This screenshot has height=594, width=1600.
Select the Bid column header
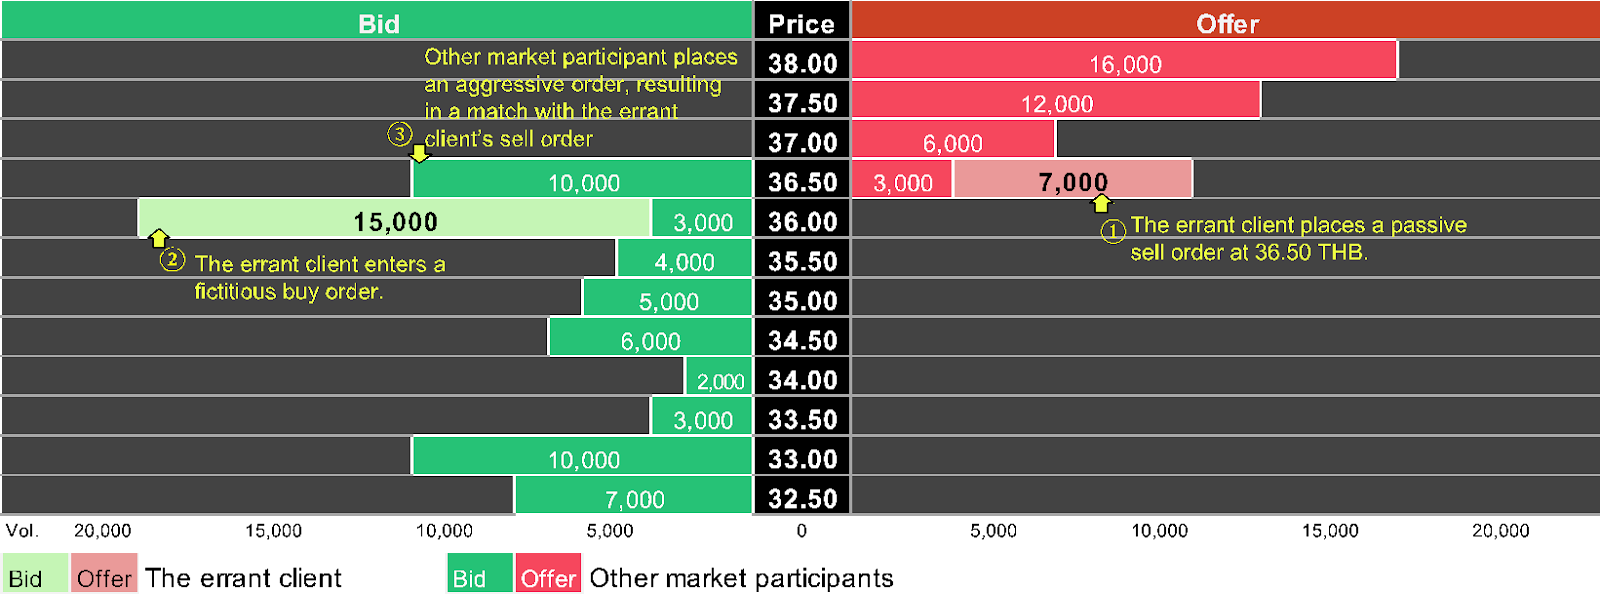click(378, 23)
